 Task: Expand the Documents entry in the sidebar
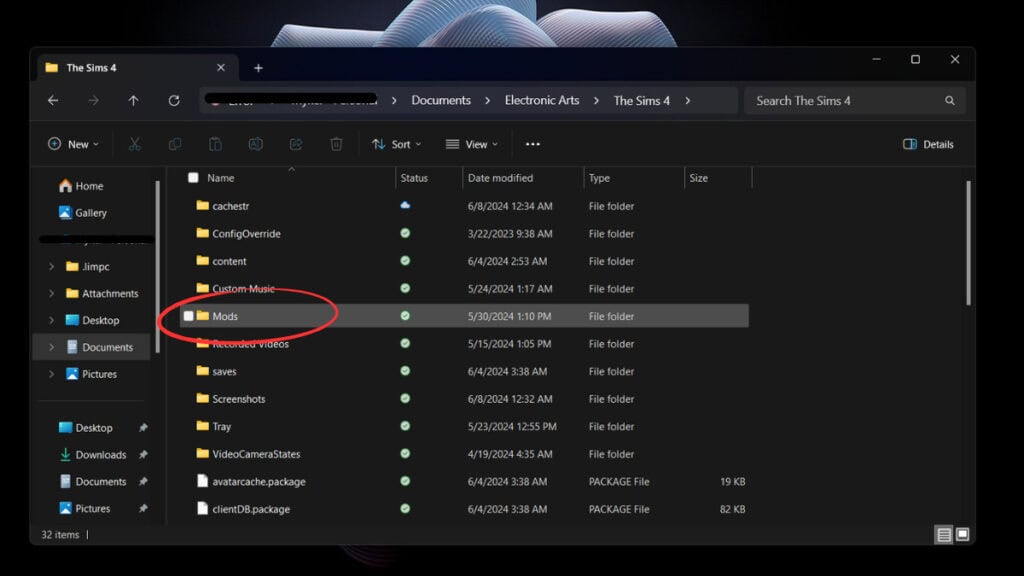[x=52, y=347]
